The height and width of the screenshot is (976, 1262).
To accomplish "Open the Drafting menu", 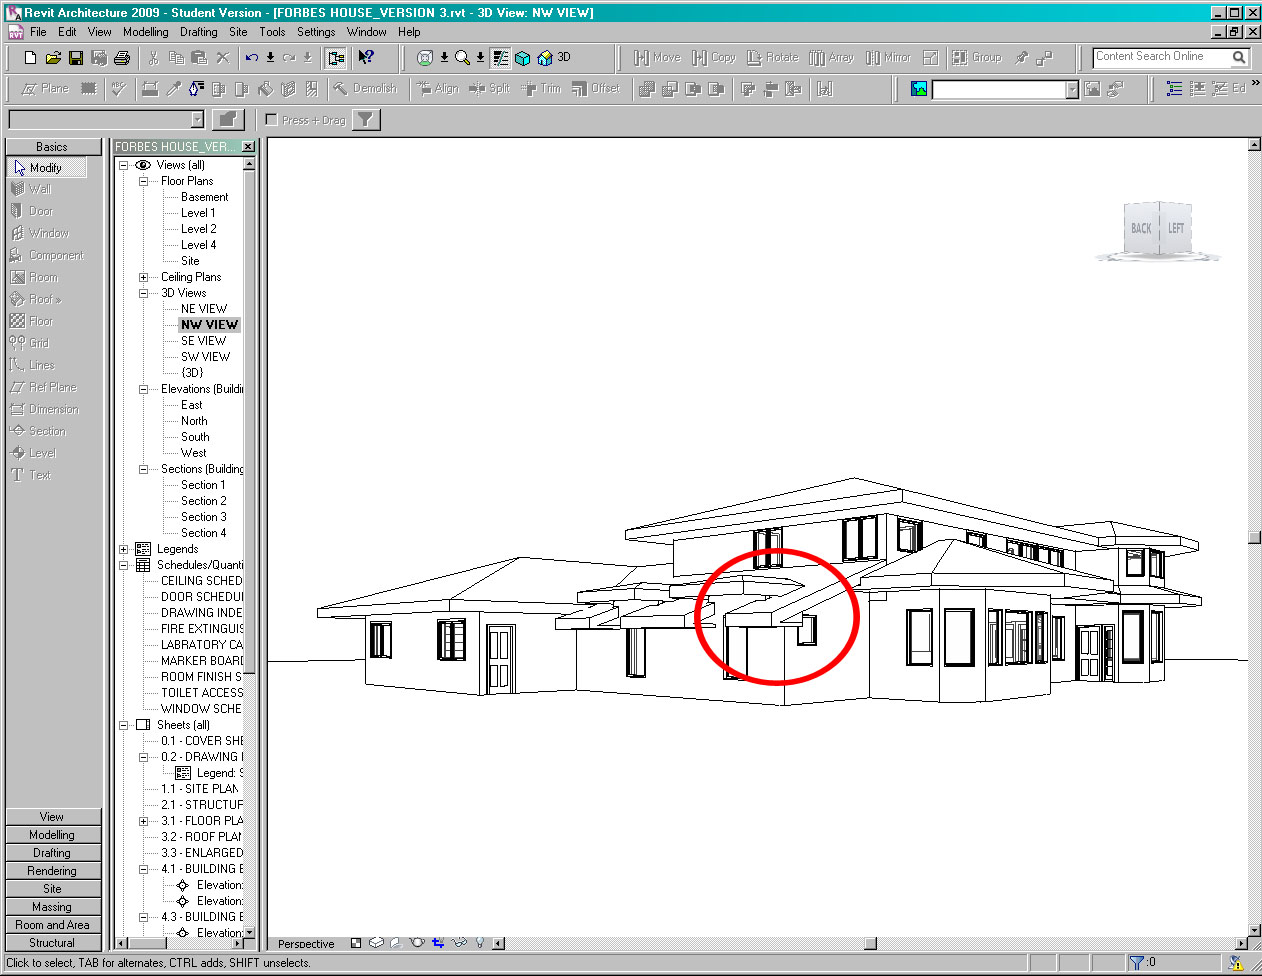I will tap(199, 32).
